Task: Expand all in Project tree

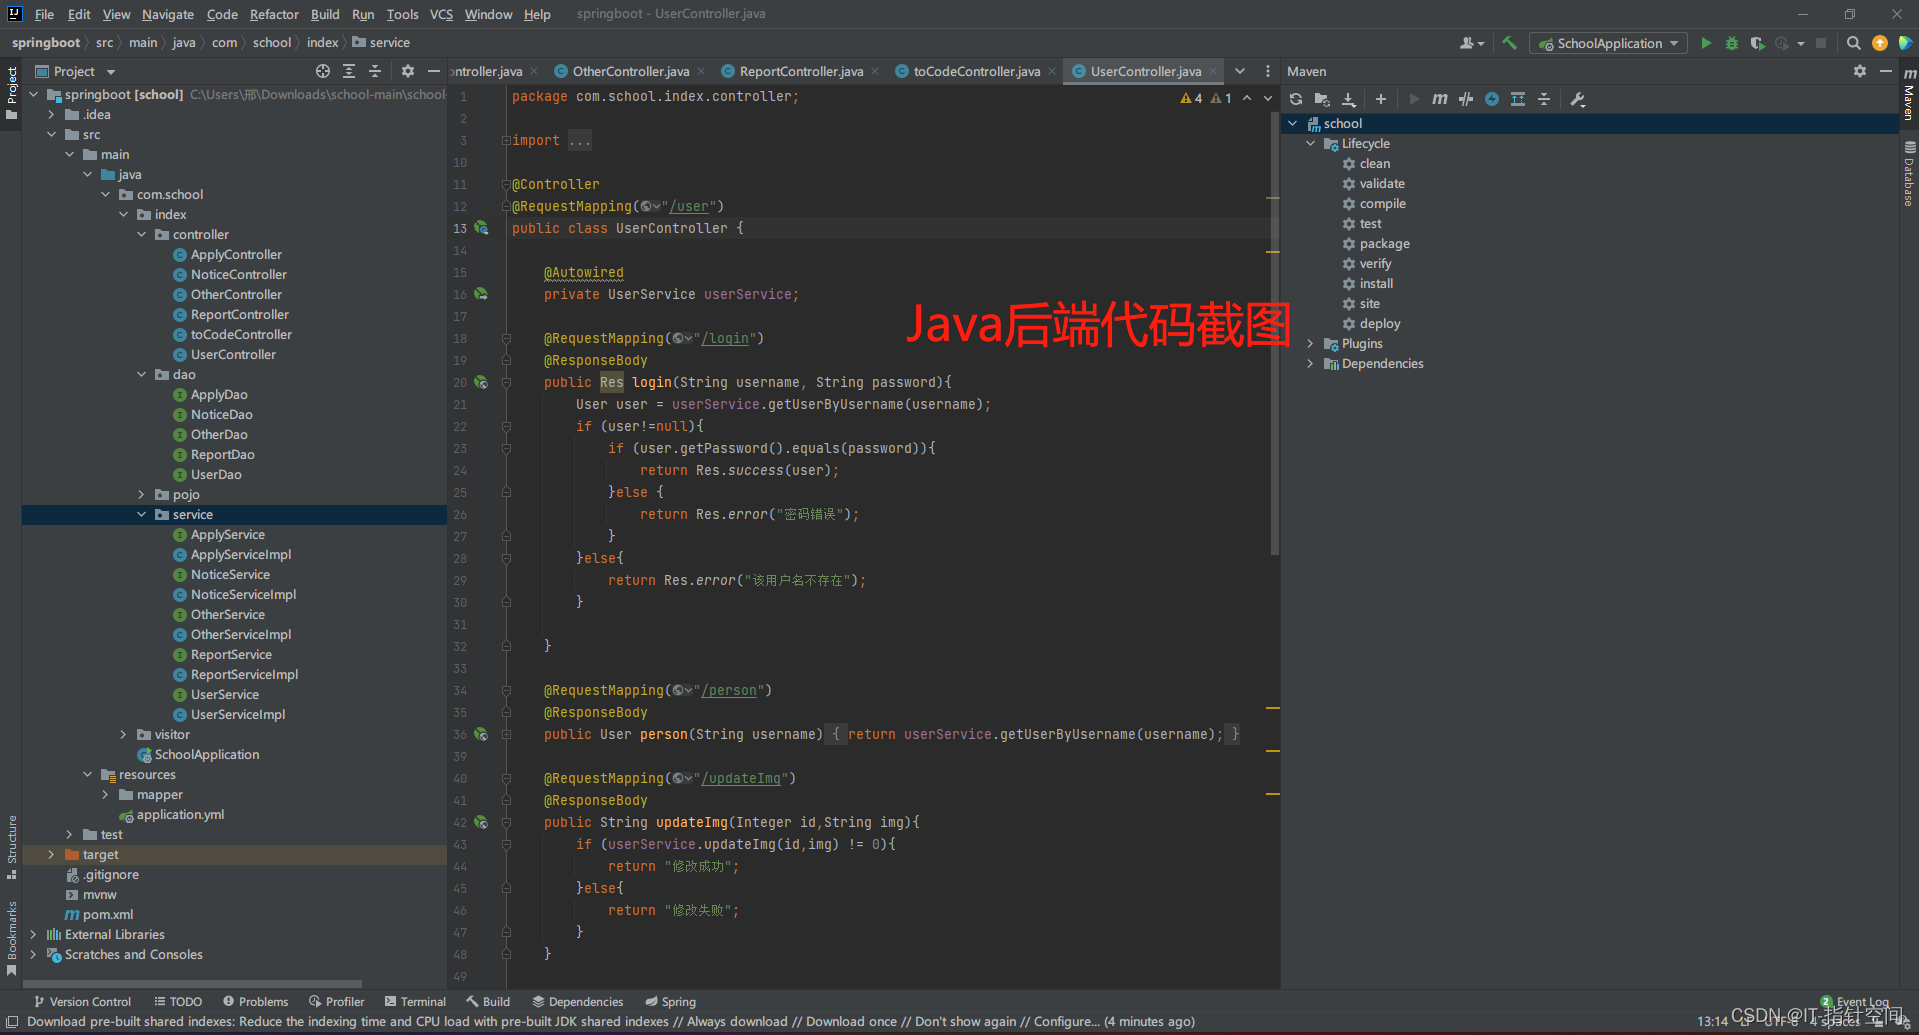Action: (x=349, y=71)
